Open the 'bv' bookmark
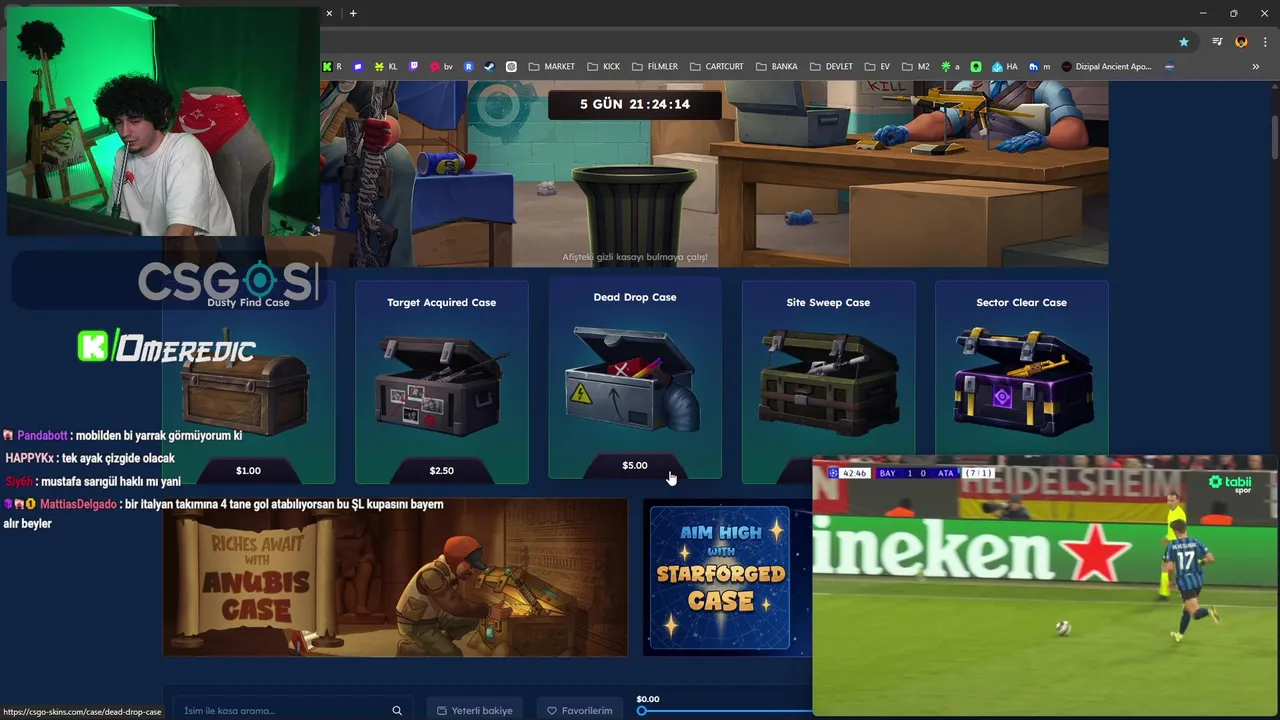The width and height of the screenshot is (1280, 720). [x=441, y=67]
